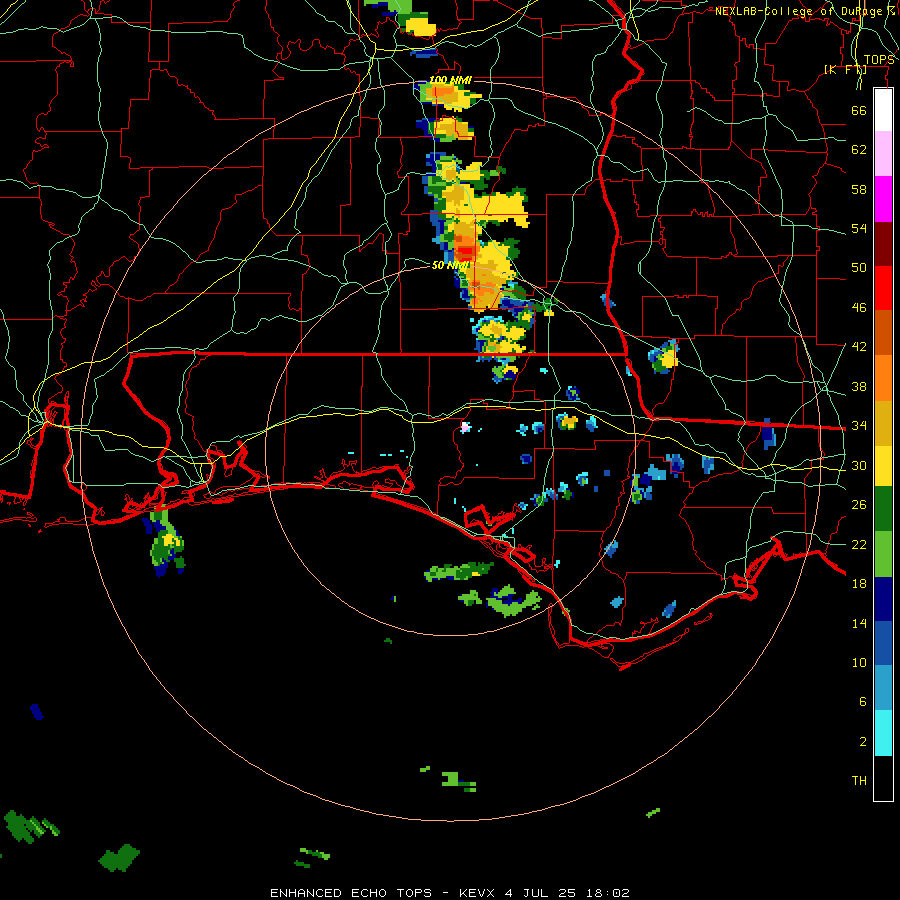Click the '26' legend value
This screenshot has width=900, height=900.
859,505
